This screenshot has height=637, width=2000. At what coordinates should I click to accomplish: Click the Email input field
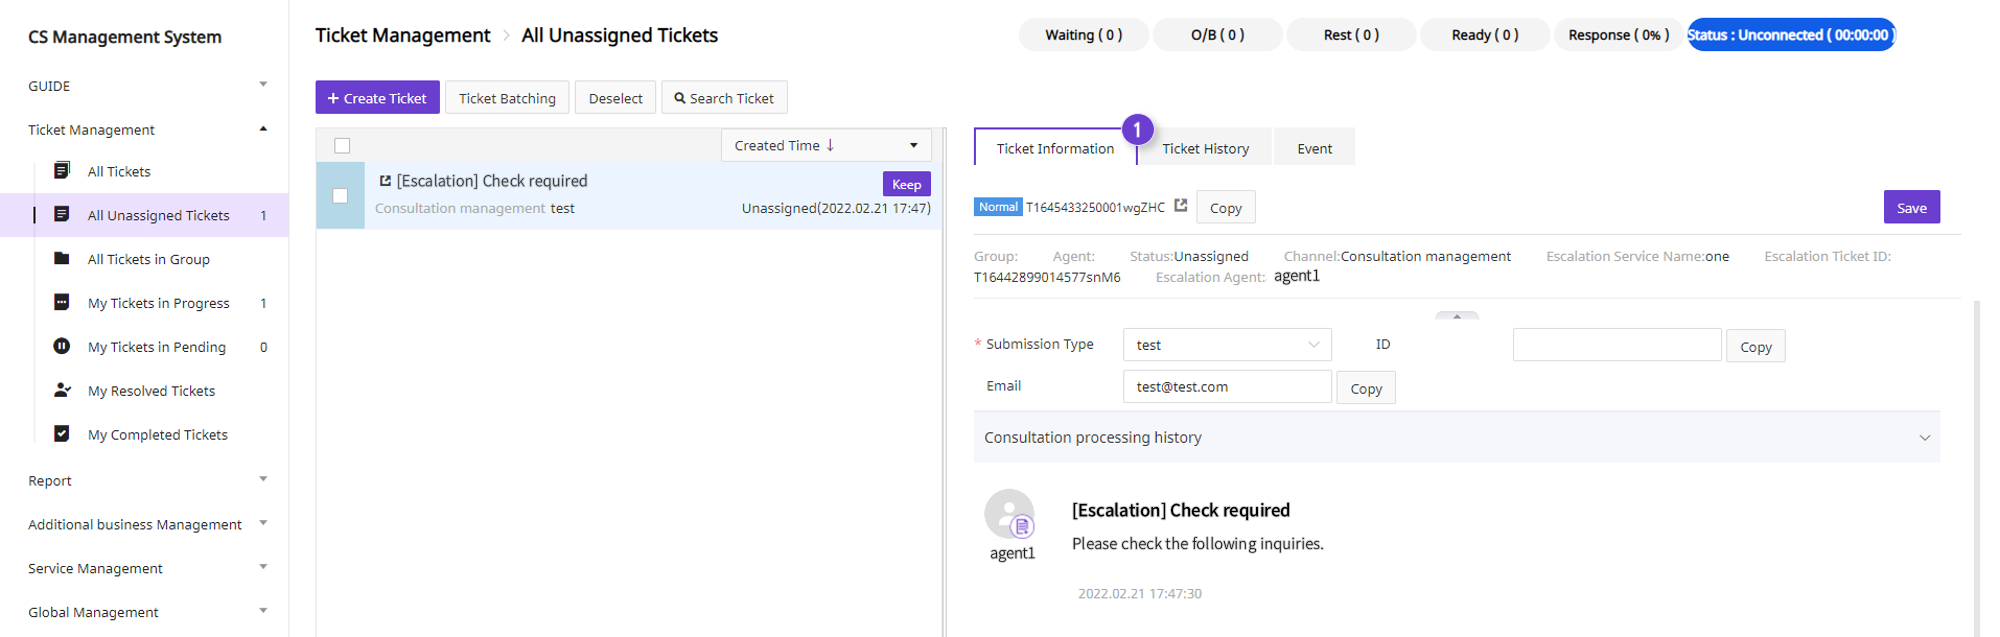point(1227,386)
